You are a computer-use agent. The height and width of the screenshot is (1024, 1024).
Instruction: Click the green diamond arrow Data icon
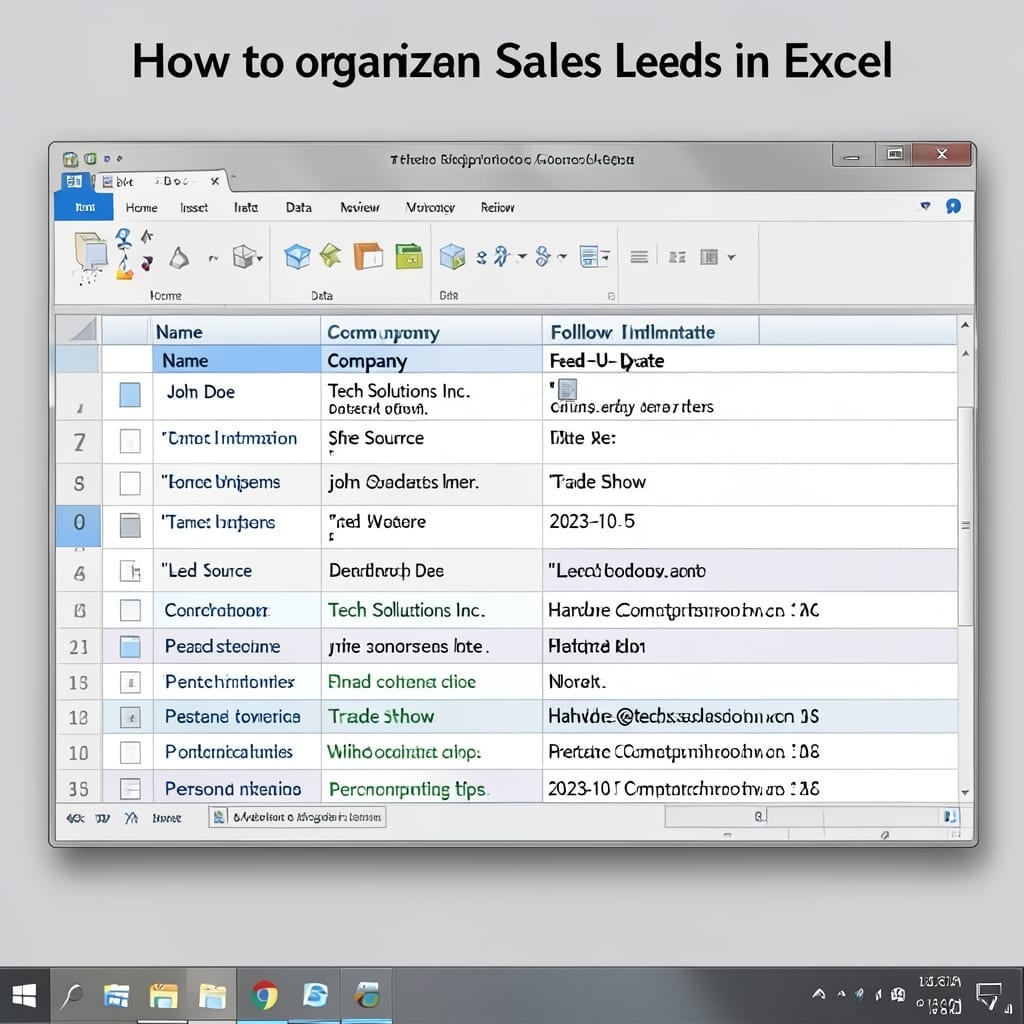click(x=330, y=255)
